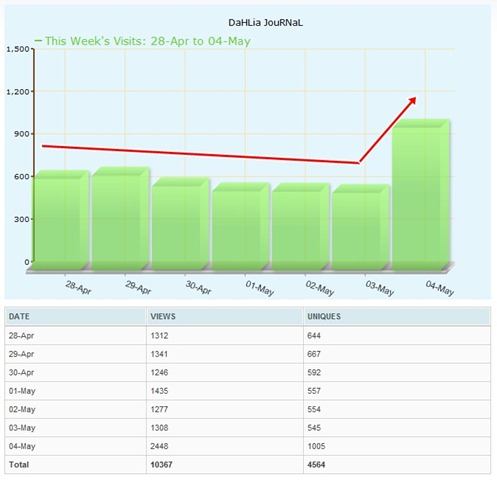Click the DaHLia JouRNaL chart title
This screenshot has width=497, height=480.
point(265,23)
